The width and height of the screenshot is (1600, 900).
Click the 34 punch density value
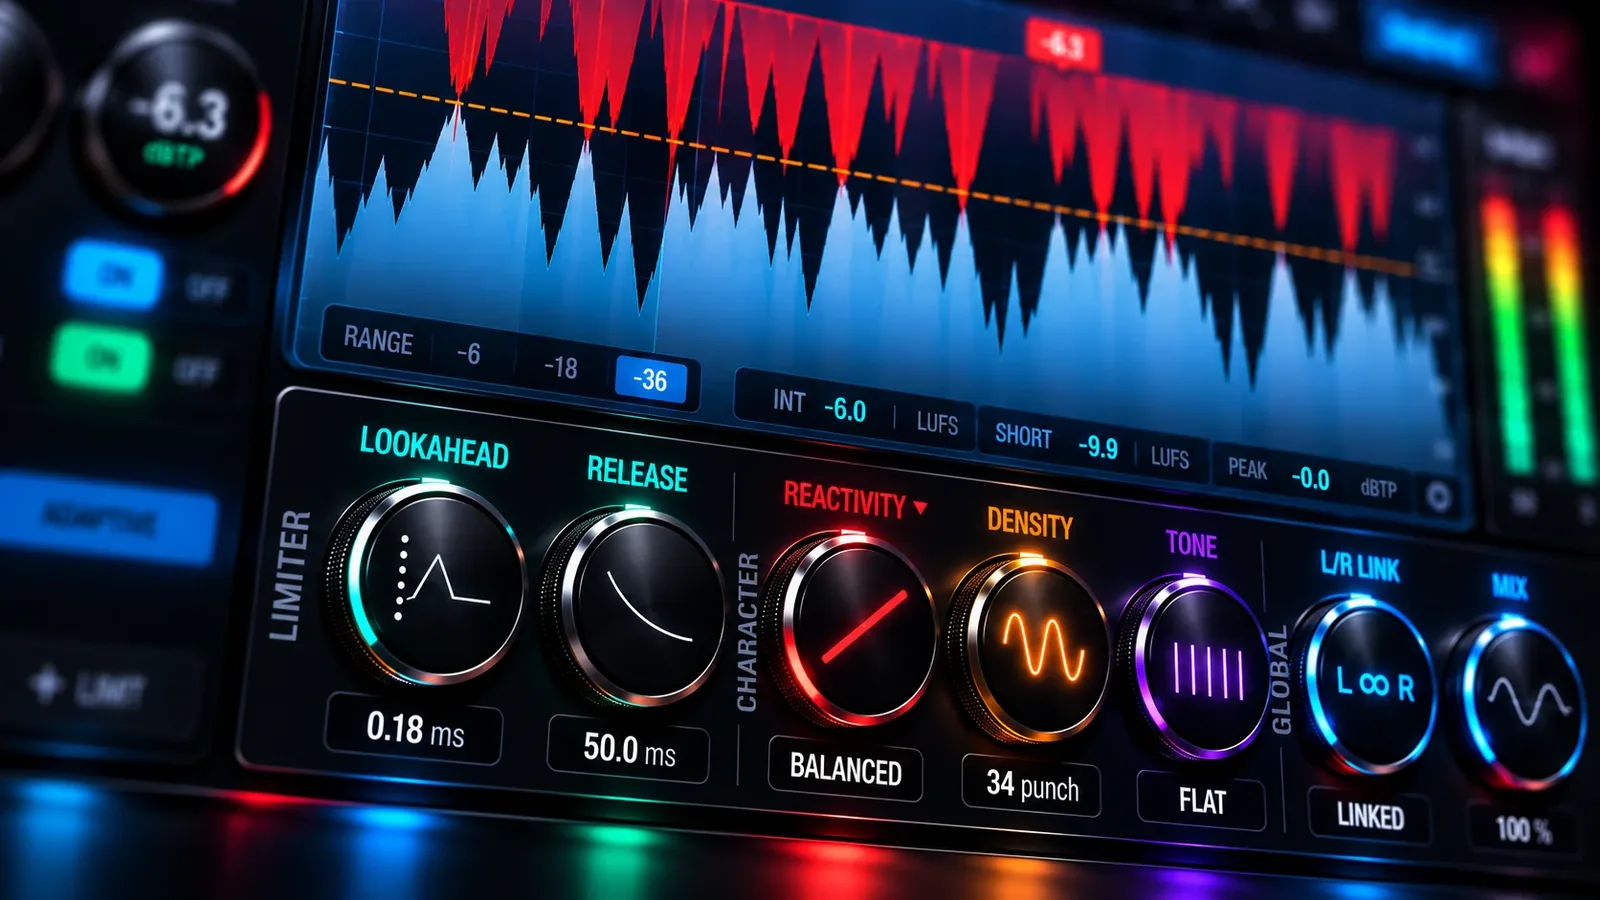pos(1032,785)
